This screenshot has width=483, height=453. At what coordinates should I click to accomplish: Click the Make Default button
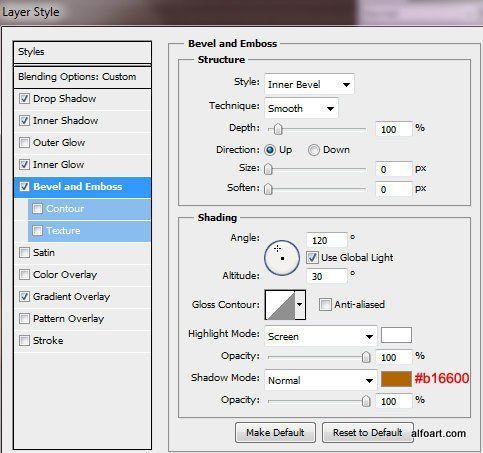tap(275, 432)
